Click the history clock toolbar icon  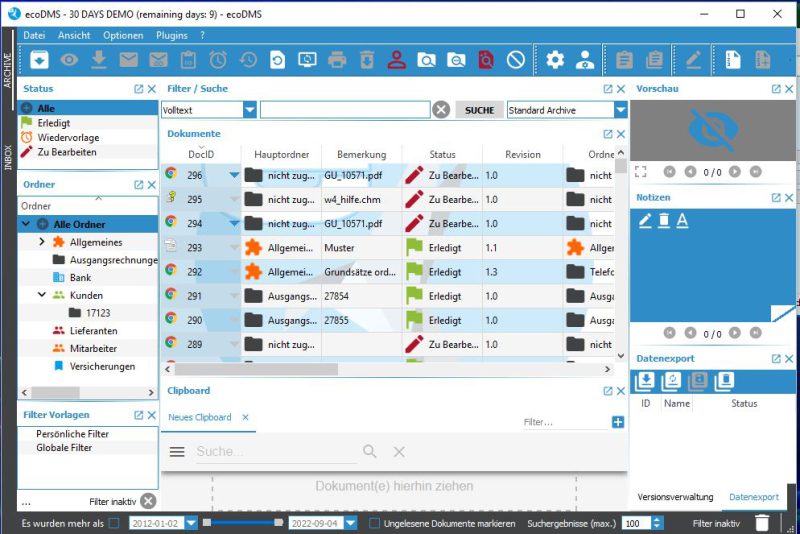coord(248,60)
